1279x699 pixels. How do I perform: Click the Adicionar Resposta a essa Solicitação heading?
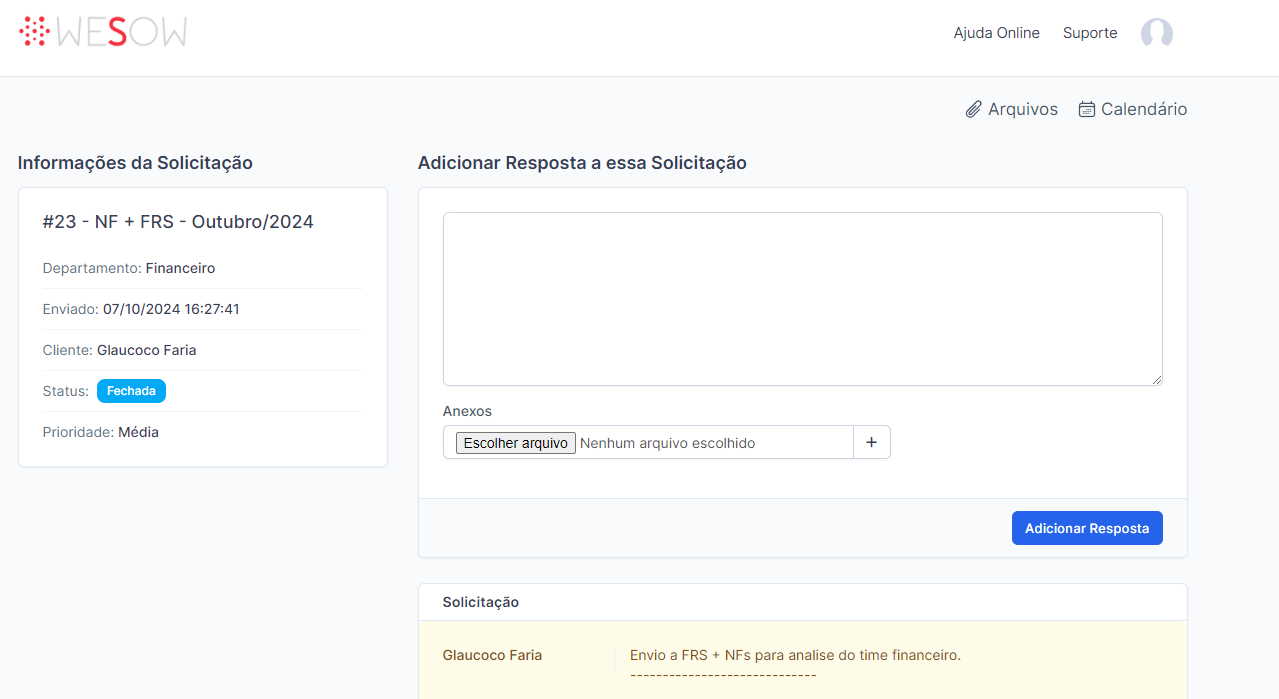point(582,162)
